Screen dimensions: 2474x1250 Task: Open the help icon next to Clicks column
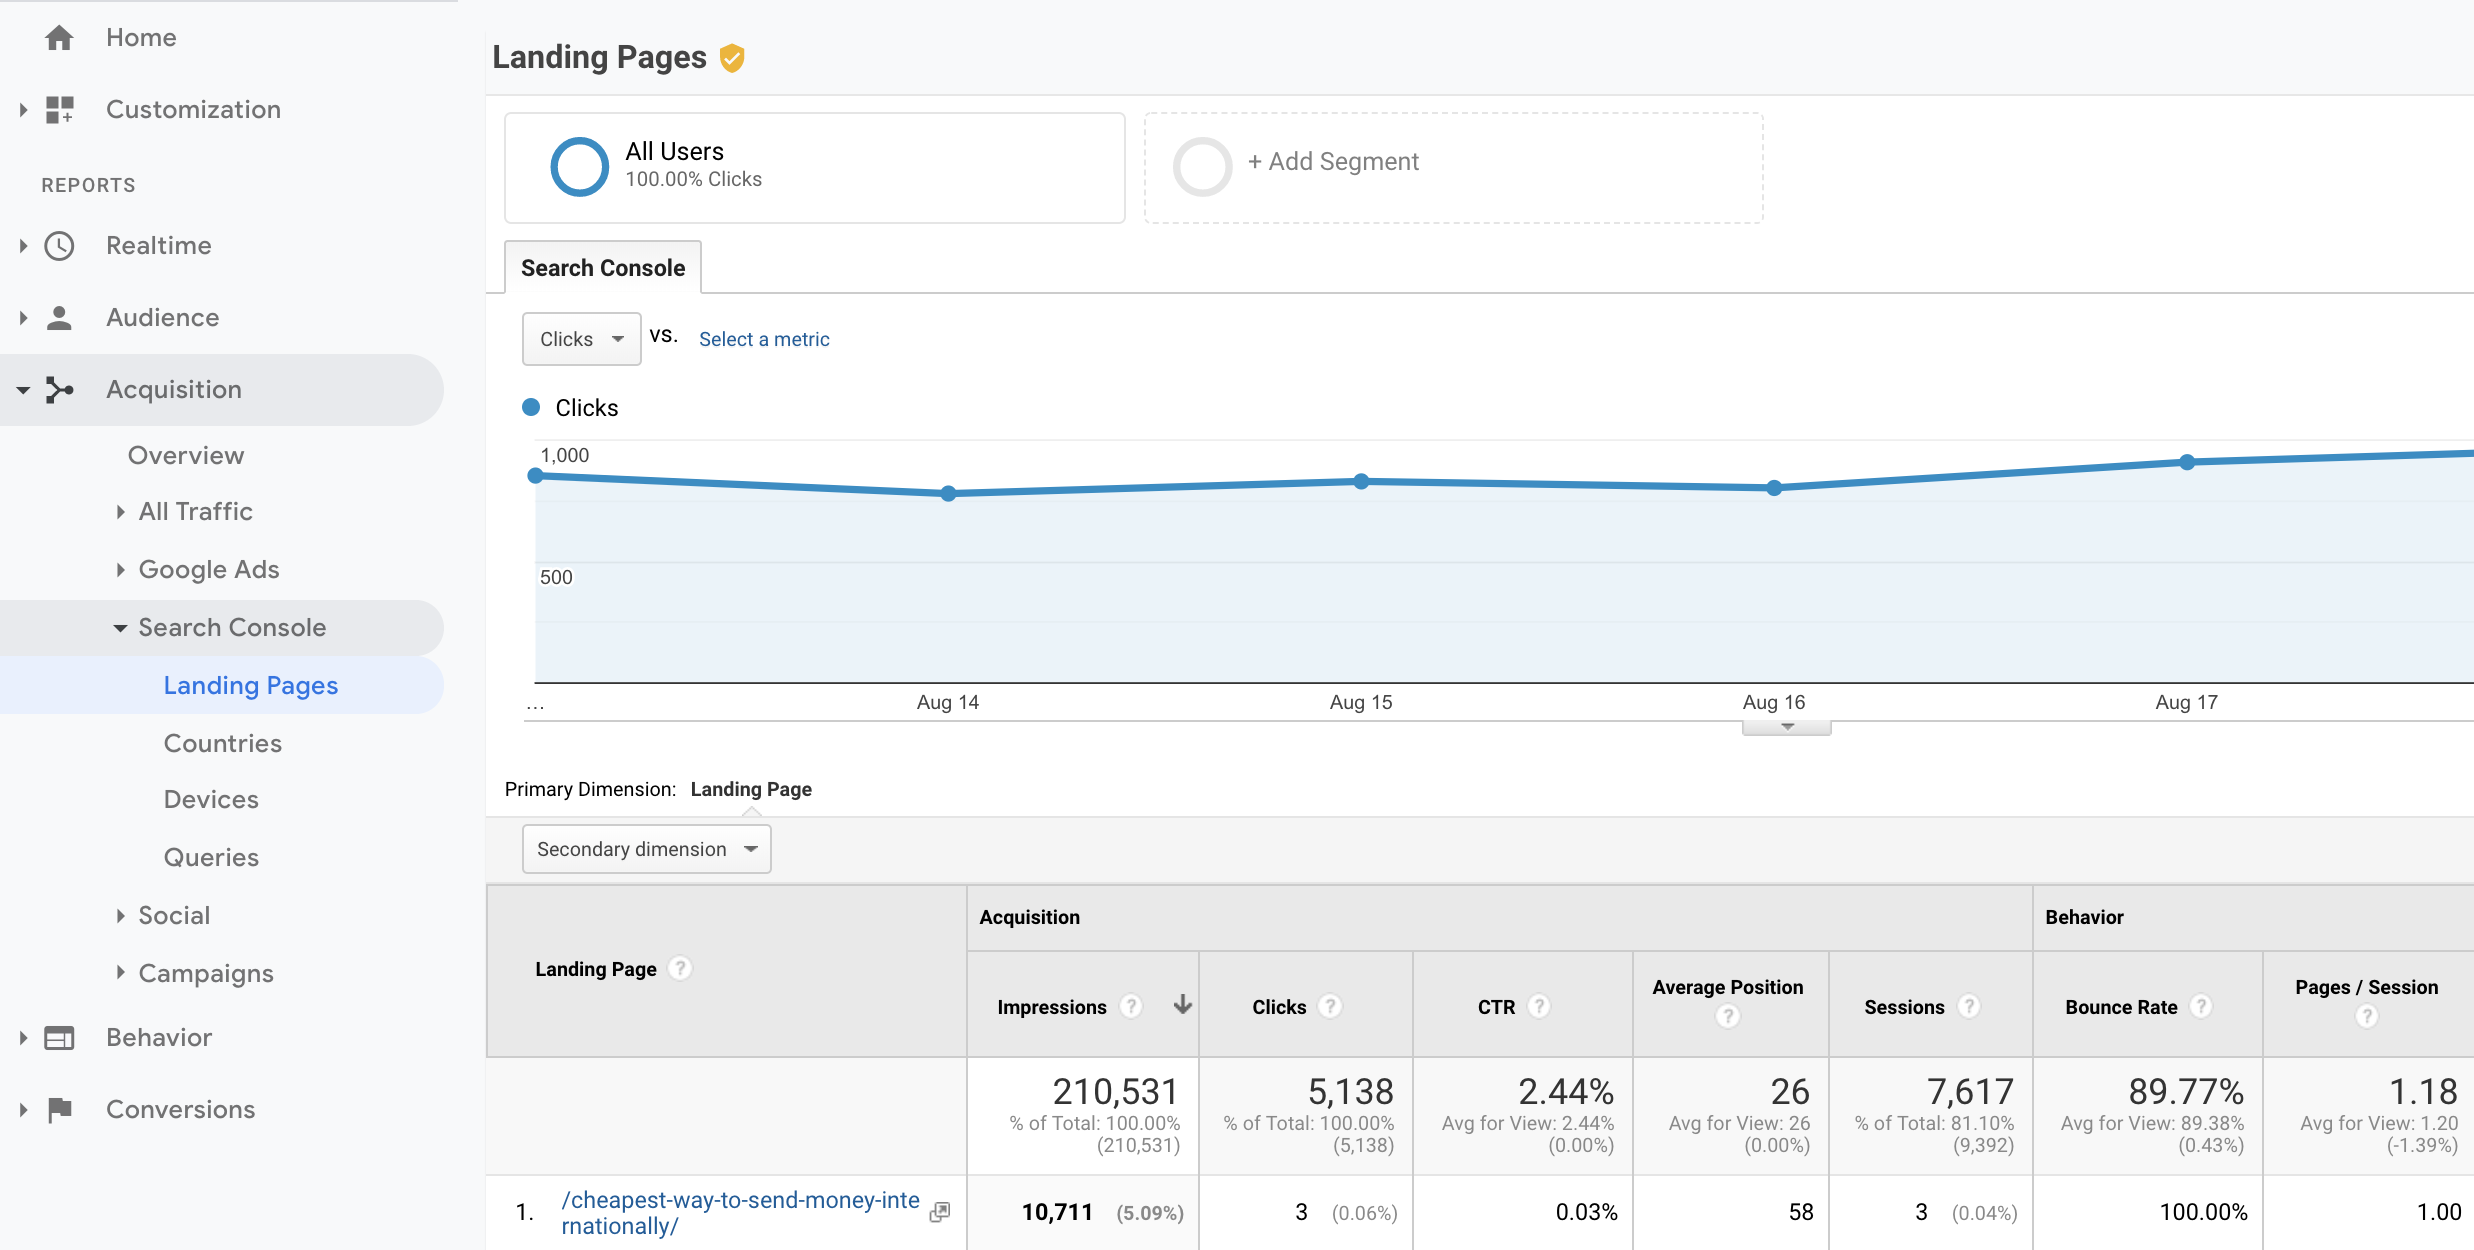coord(1330,1006)
